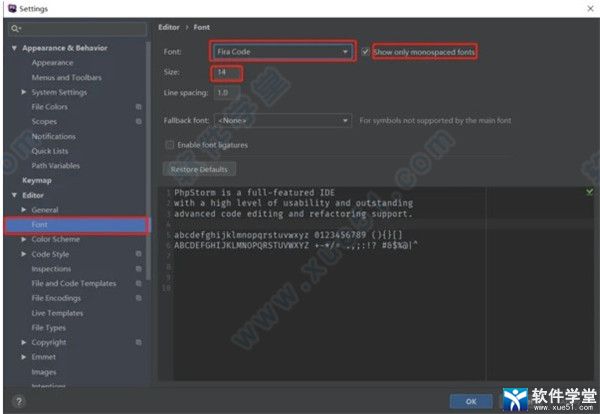Open Live Templates settings page
The height and width of the screenshot is (414, 600).
(x=57, y=313)
